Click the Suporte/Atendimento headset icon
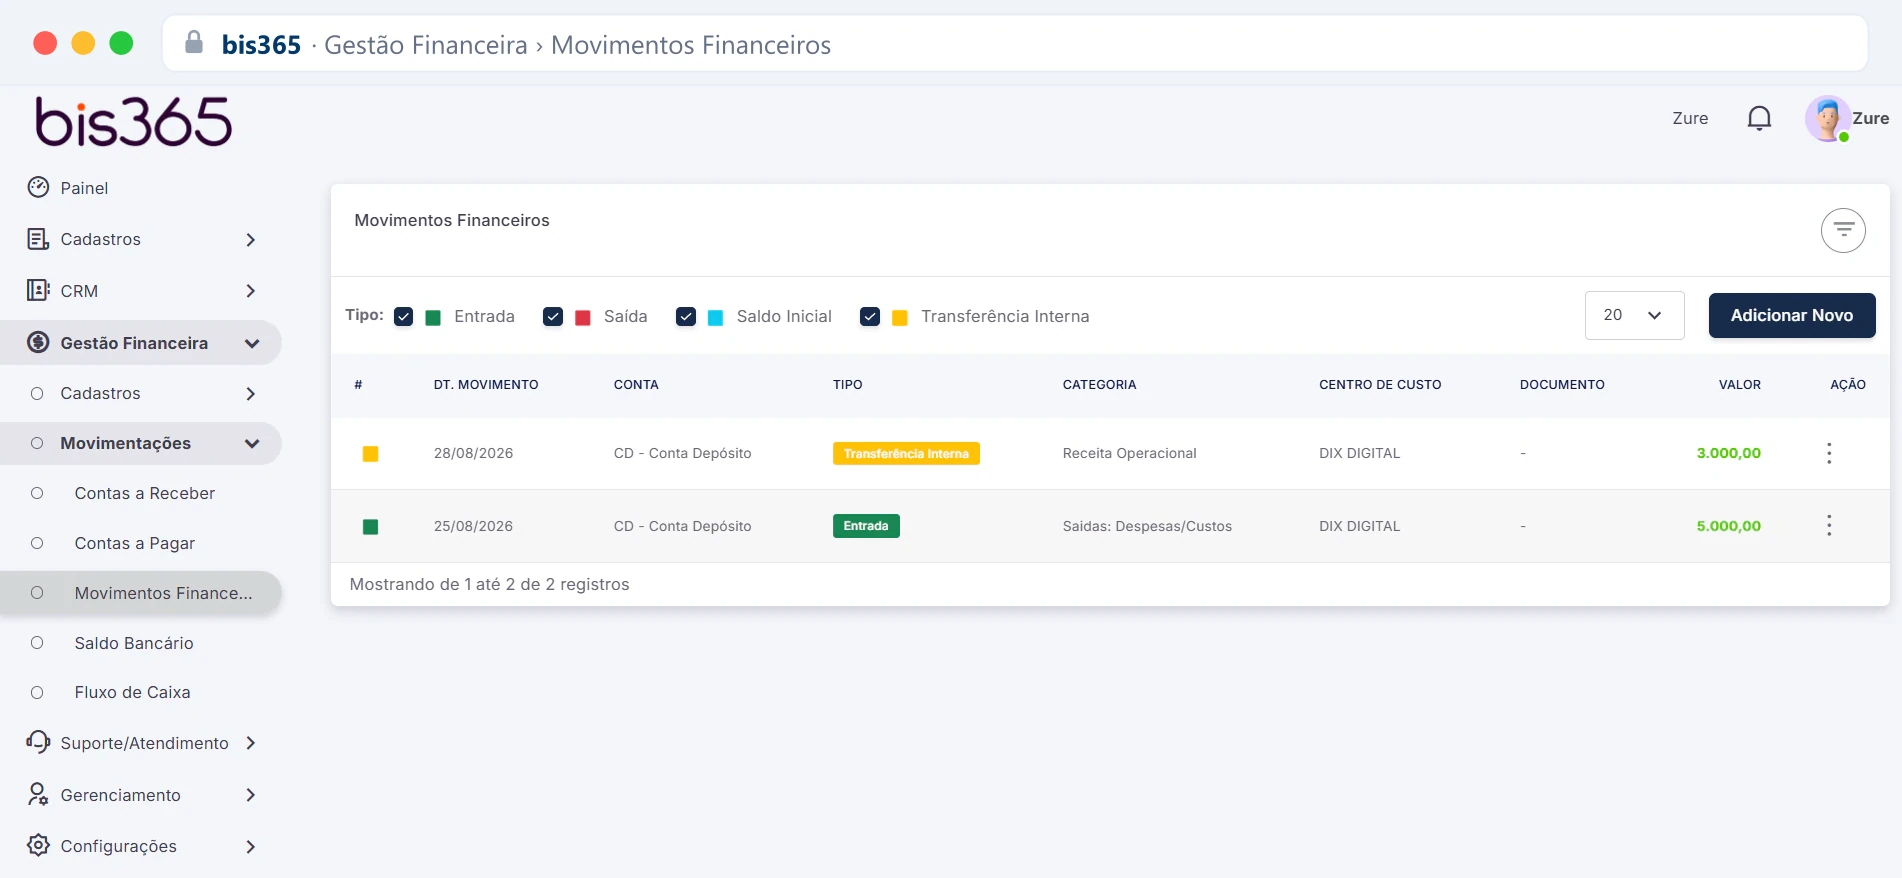The height and width of the screenshot is (878, 1902). pyautogui.click(x=38, y=742)
